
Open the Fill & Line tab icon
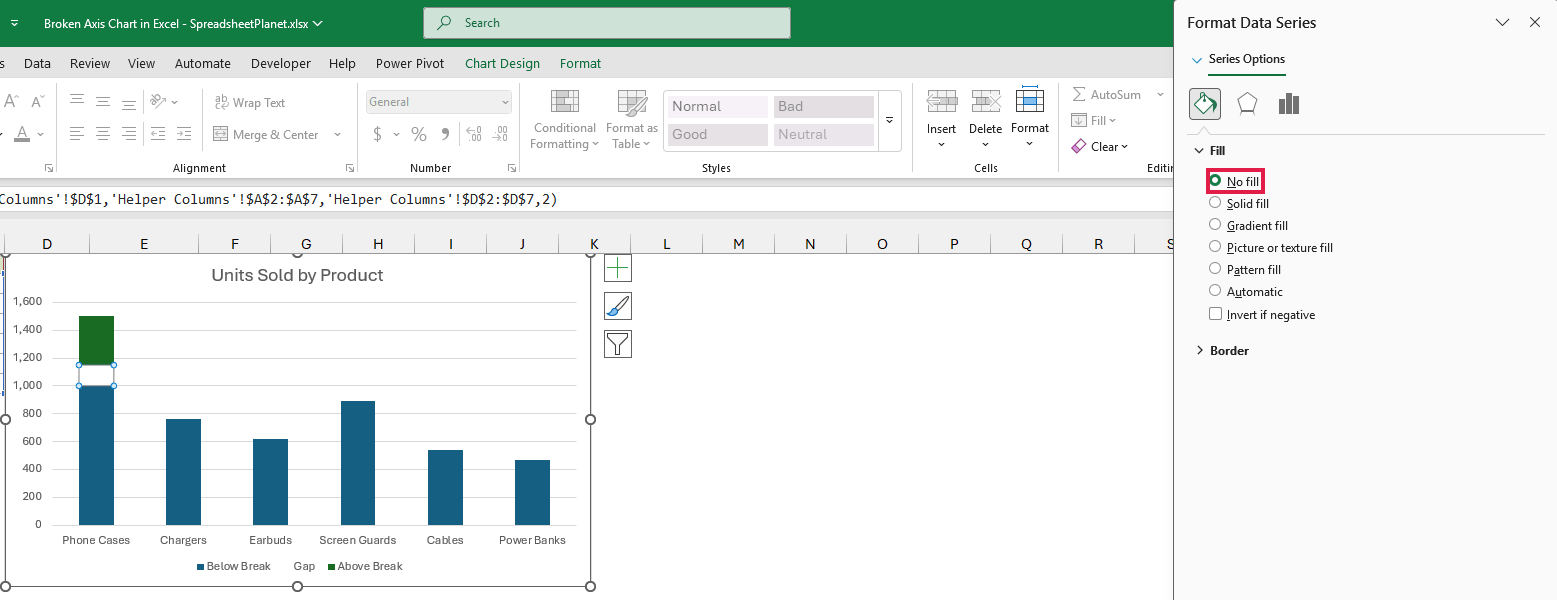[x=1205, y=104]
